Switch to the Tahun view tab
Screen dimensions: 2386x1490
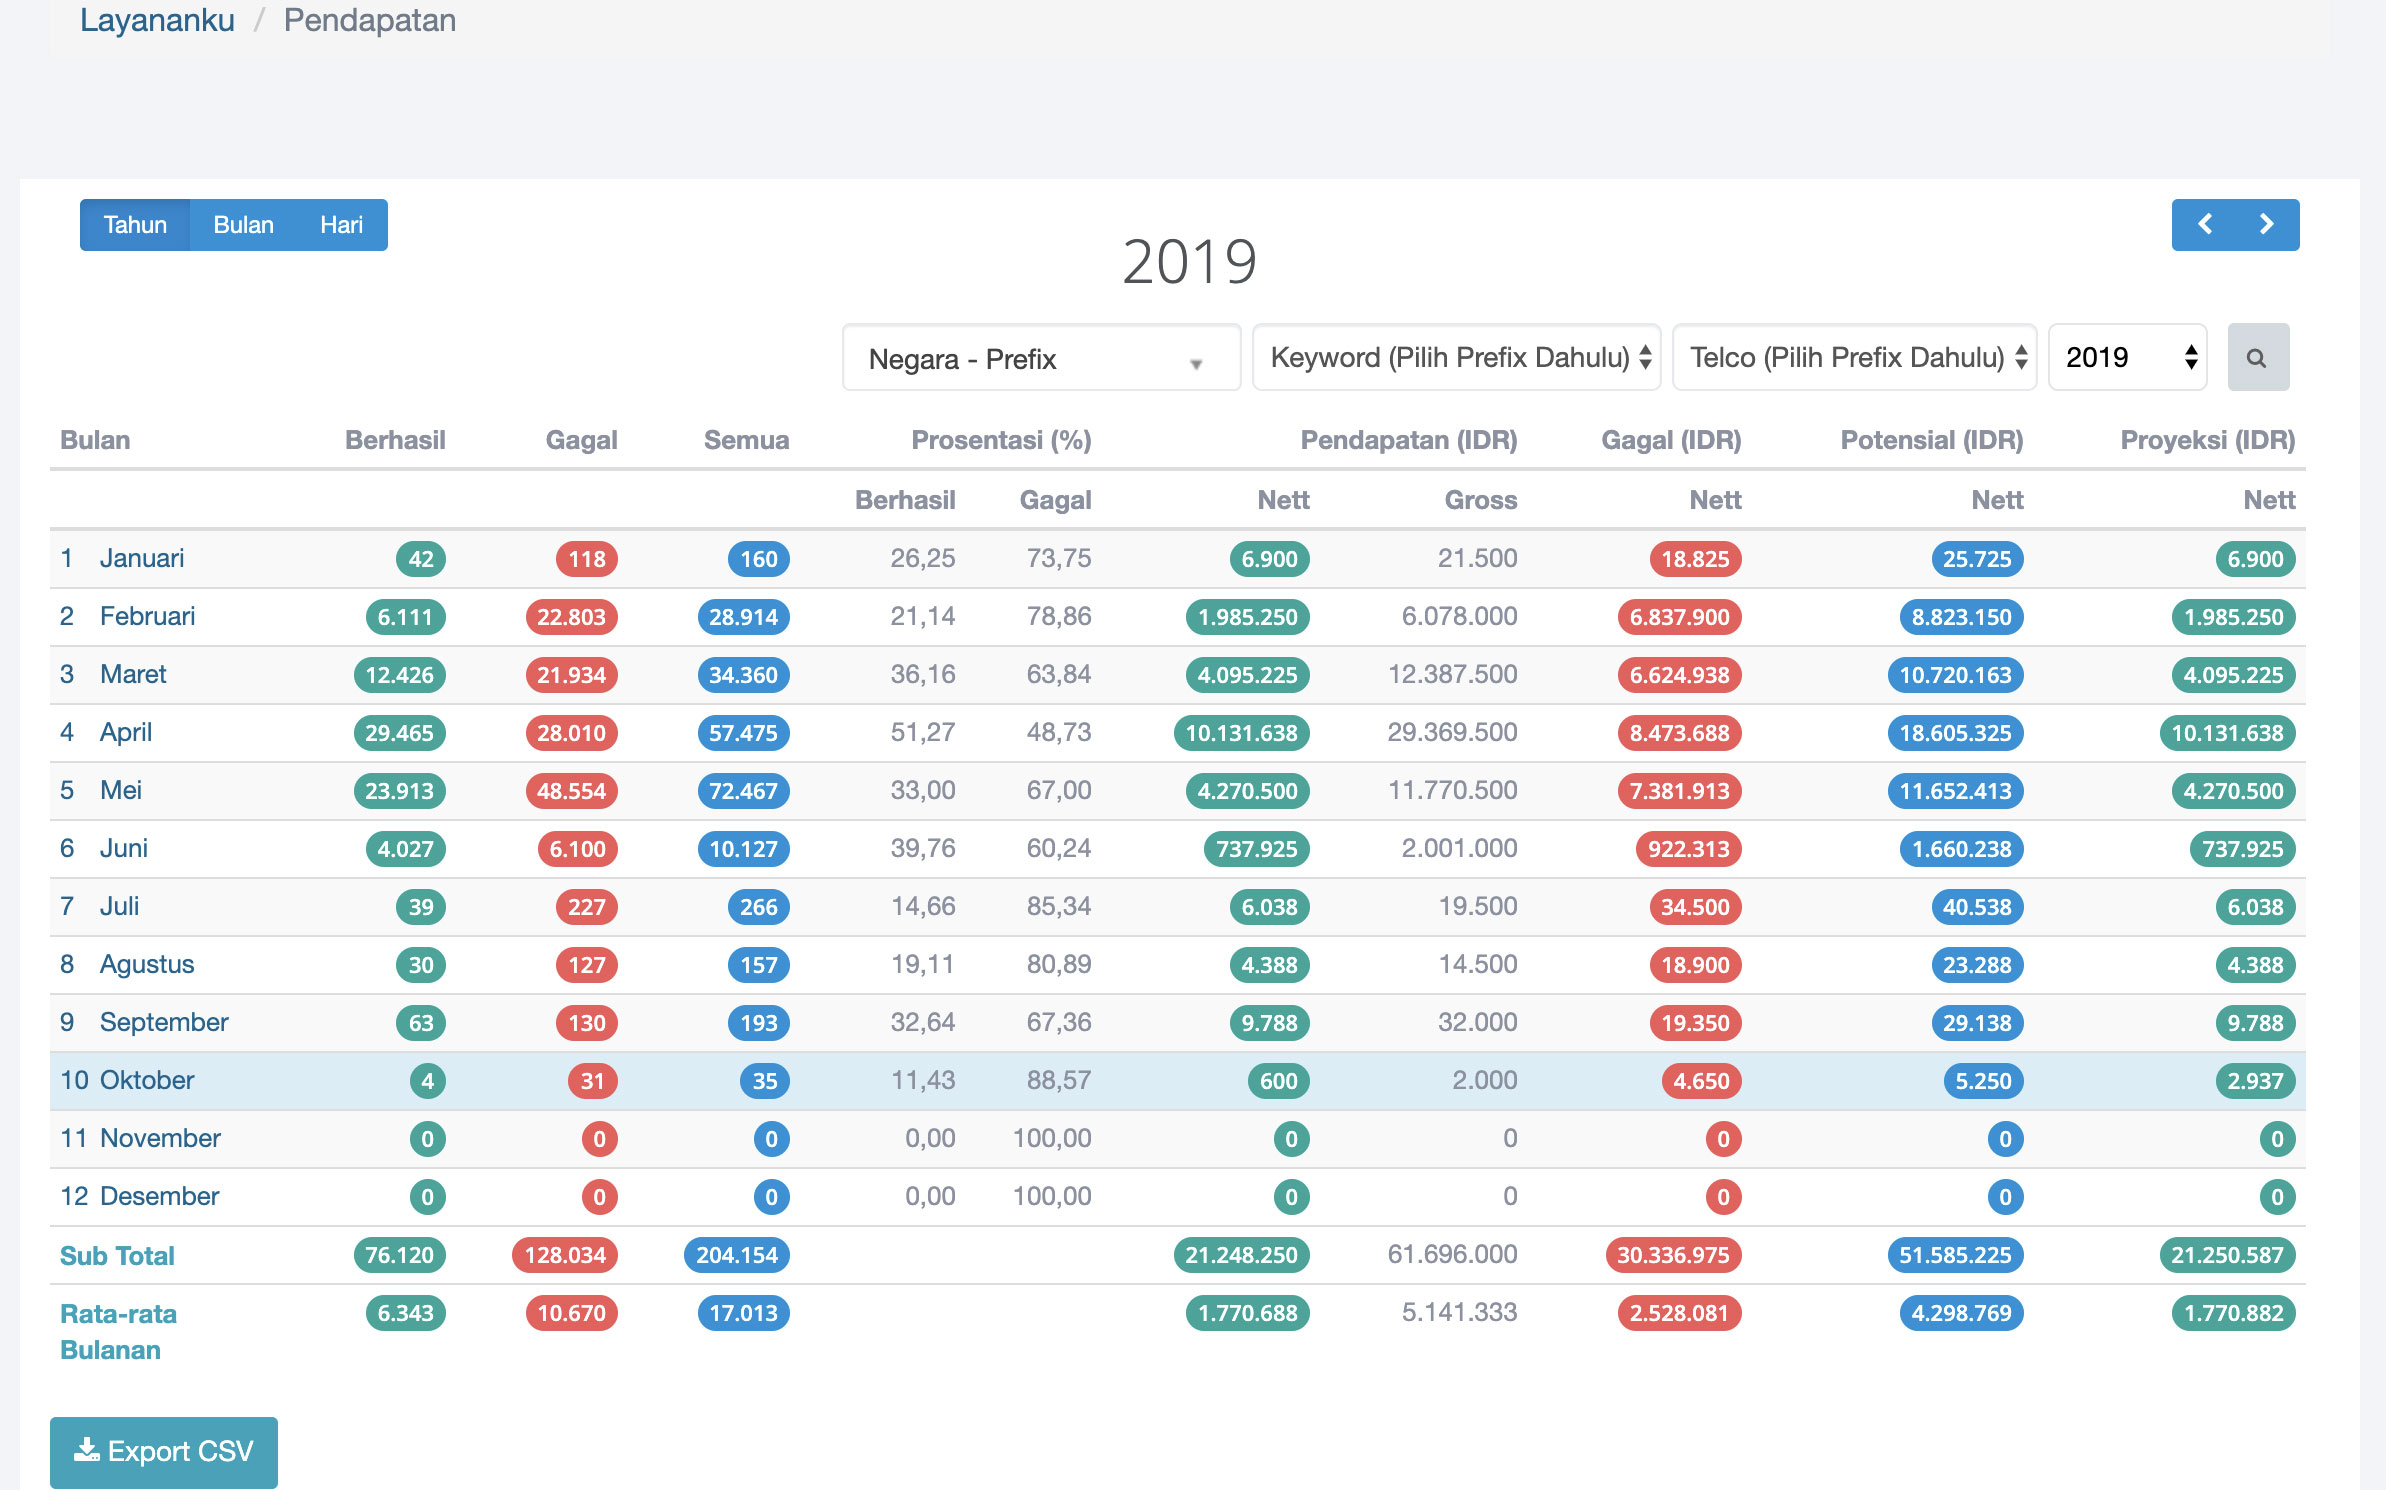(x=135, y=225)
